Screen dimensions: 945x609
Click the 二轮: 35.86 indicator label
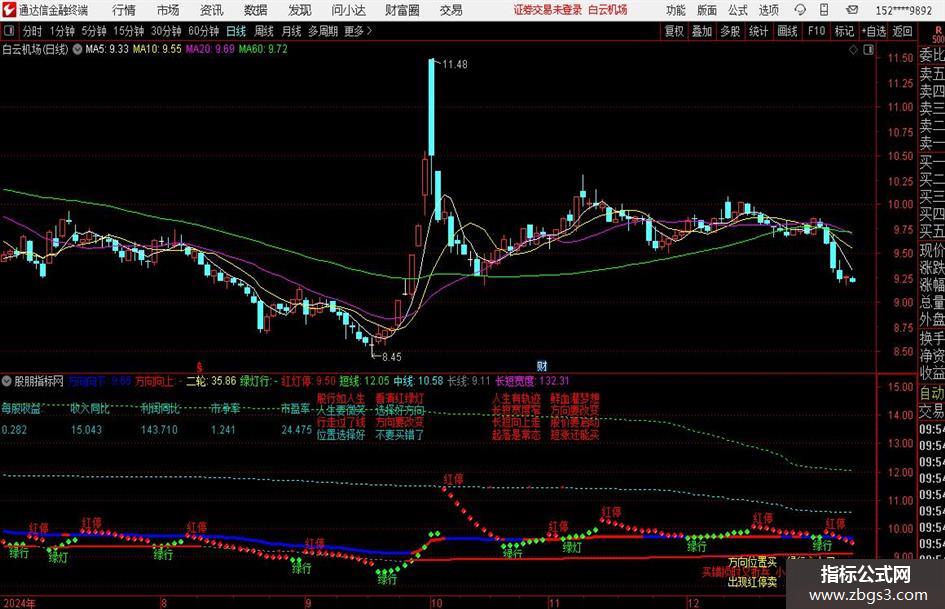(x=211, y=381)
